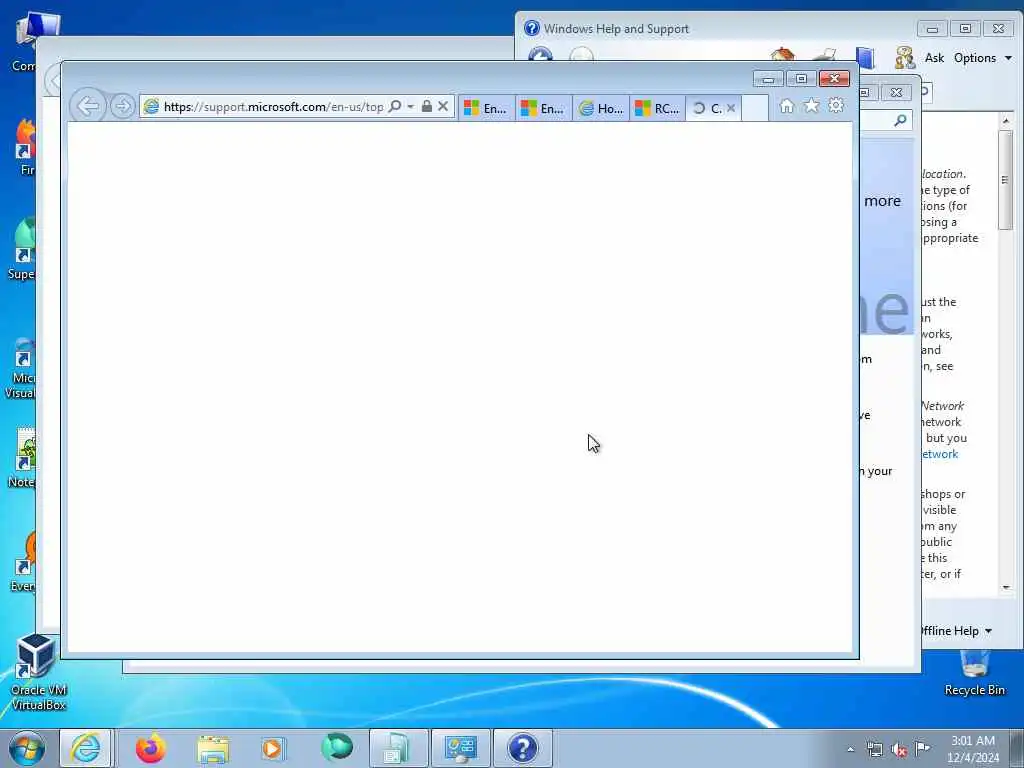The height and width of the screenshot is (768, 1024).
Task: Click the address bar search magnifier icon
Action: click(x=394, y=106)
